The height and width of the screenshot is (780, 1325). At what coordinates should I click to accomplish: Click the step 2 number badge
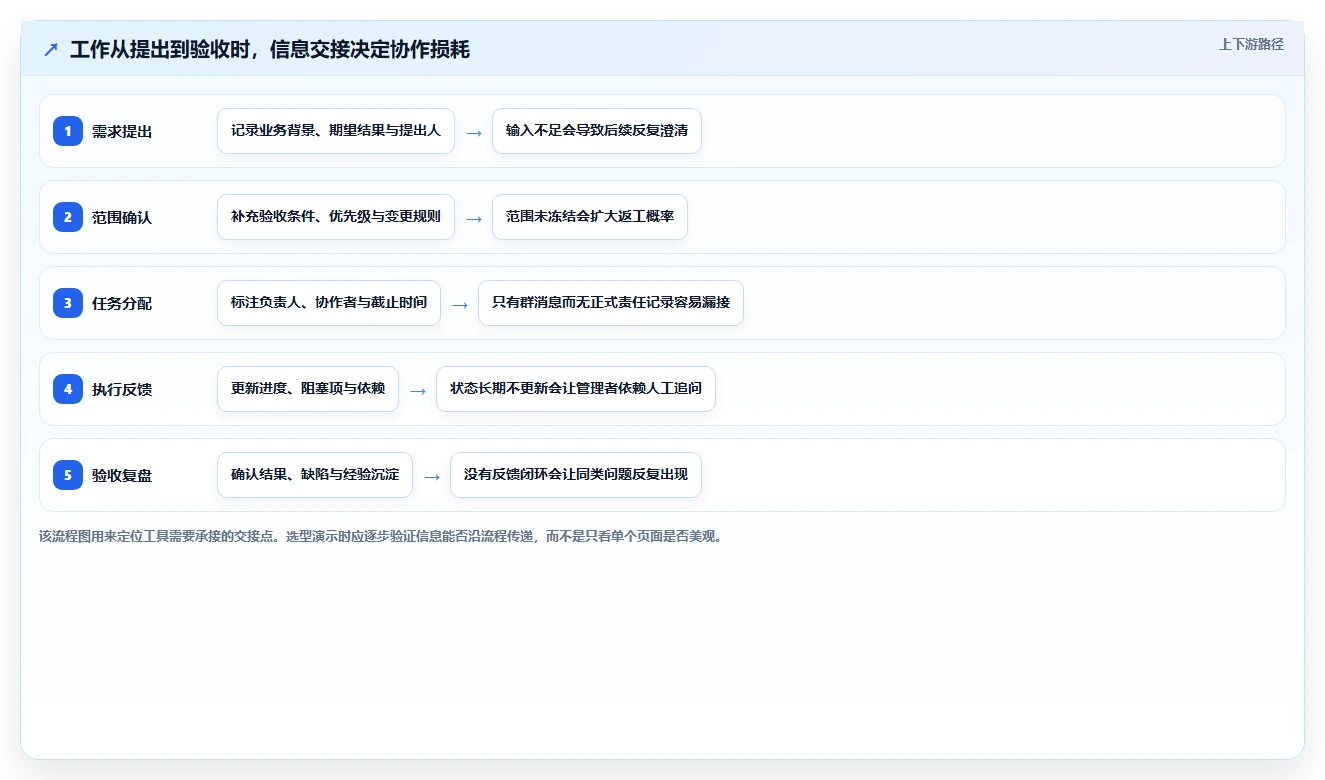click(68, 217)
